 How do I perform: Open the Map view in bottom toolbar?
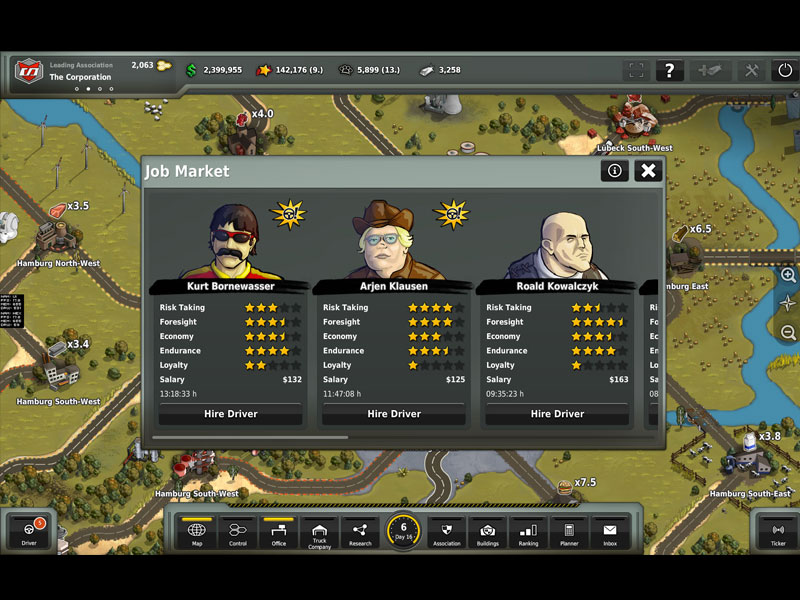(x=197, y=533)
